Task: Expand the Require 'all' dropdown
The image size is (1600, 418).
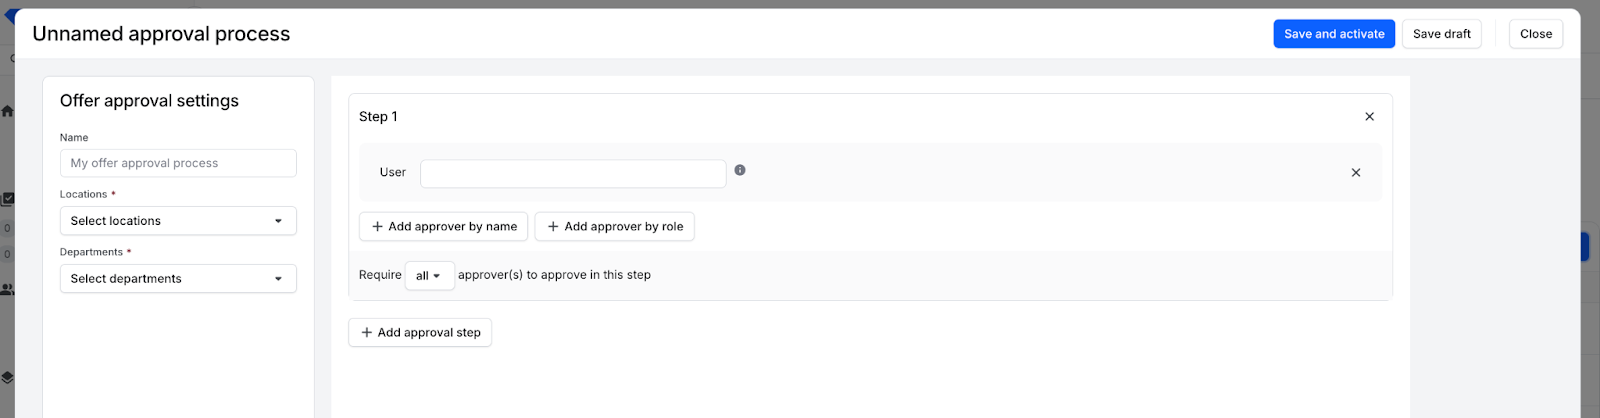Action: pyautogui.click(x=429, y=276)
